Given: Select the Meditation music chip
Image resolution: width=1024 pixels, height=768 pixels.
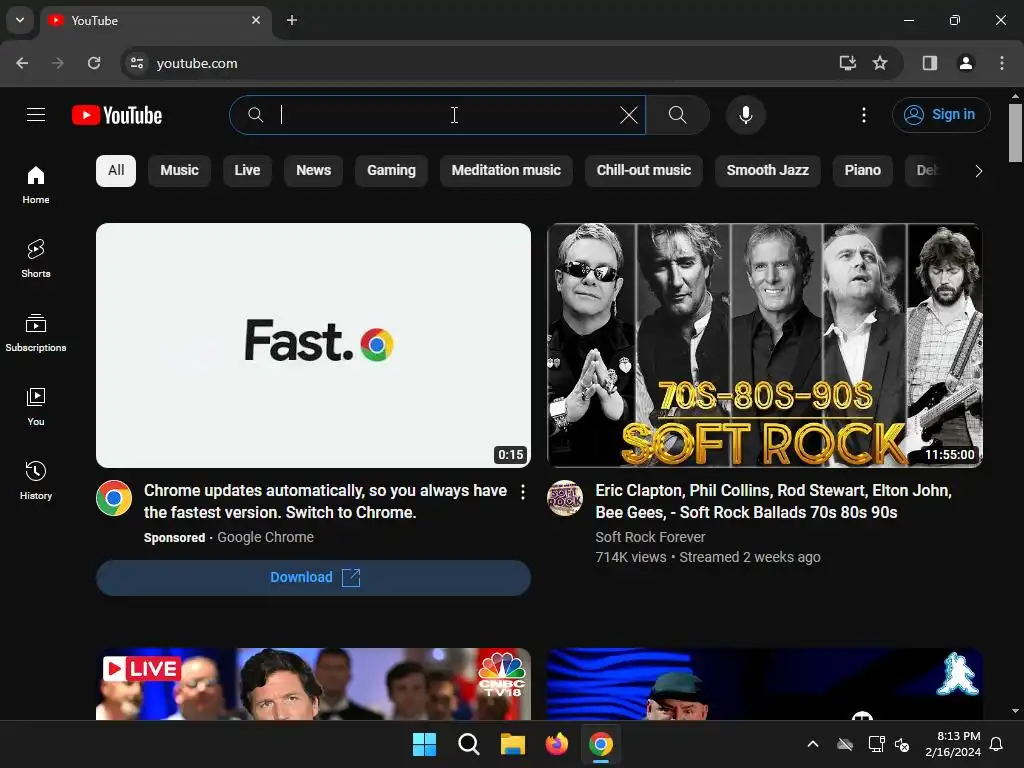Looking at the screenshot, I should 506,170.
